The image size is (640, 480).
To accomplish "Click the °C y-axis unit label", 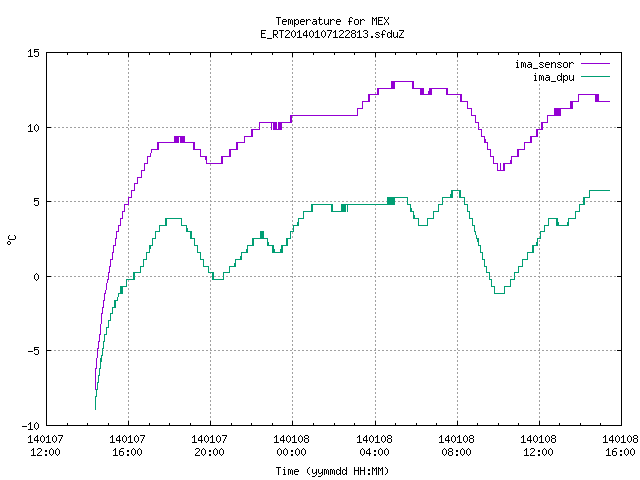I will click(x=12, y=240).
